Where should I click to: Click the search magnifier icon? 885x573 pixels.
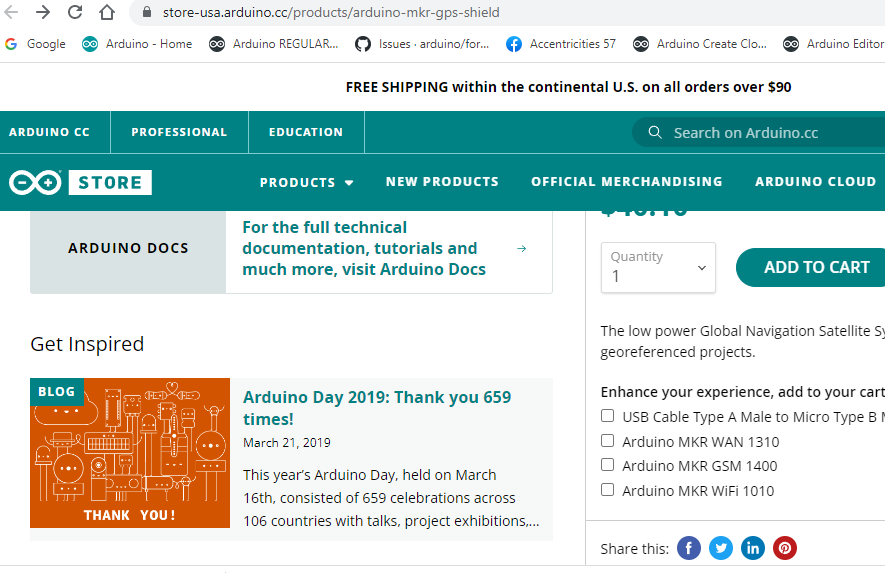(655, 132)
